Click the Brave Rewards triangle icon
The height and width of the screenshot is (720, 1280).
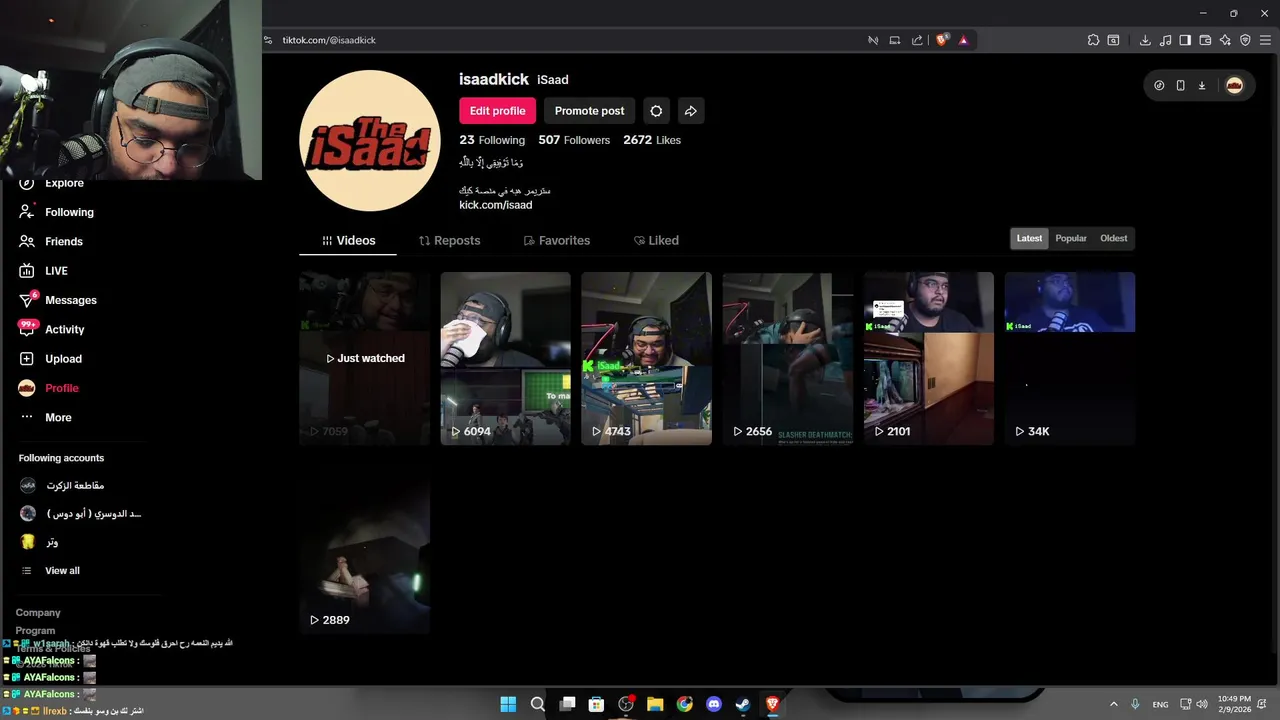click(963, 40)
